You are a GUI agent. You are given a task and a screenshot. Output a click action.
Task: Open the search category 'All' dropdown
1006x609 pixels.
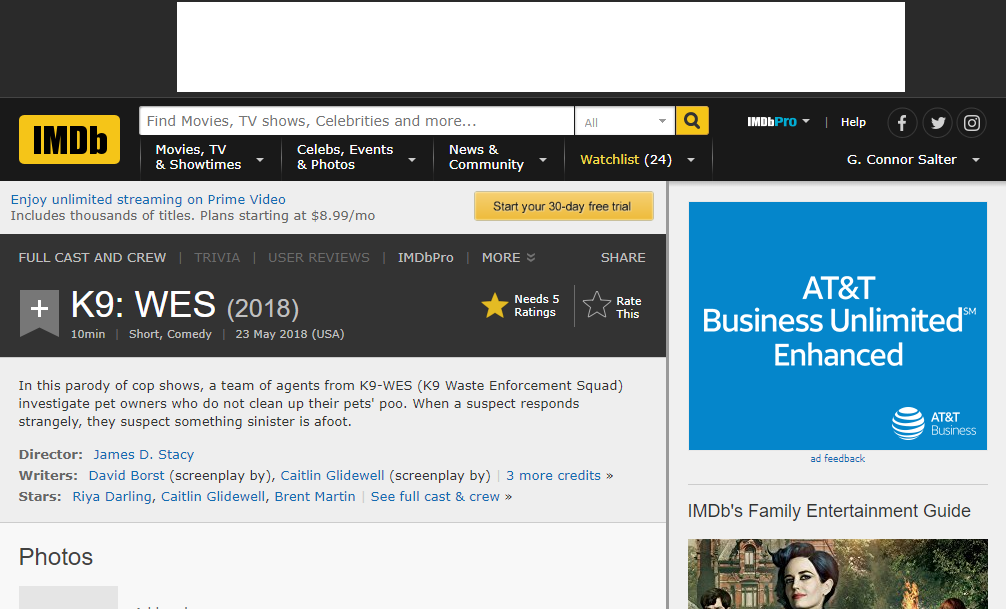coord(624,121)
